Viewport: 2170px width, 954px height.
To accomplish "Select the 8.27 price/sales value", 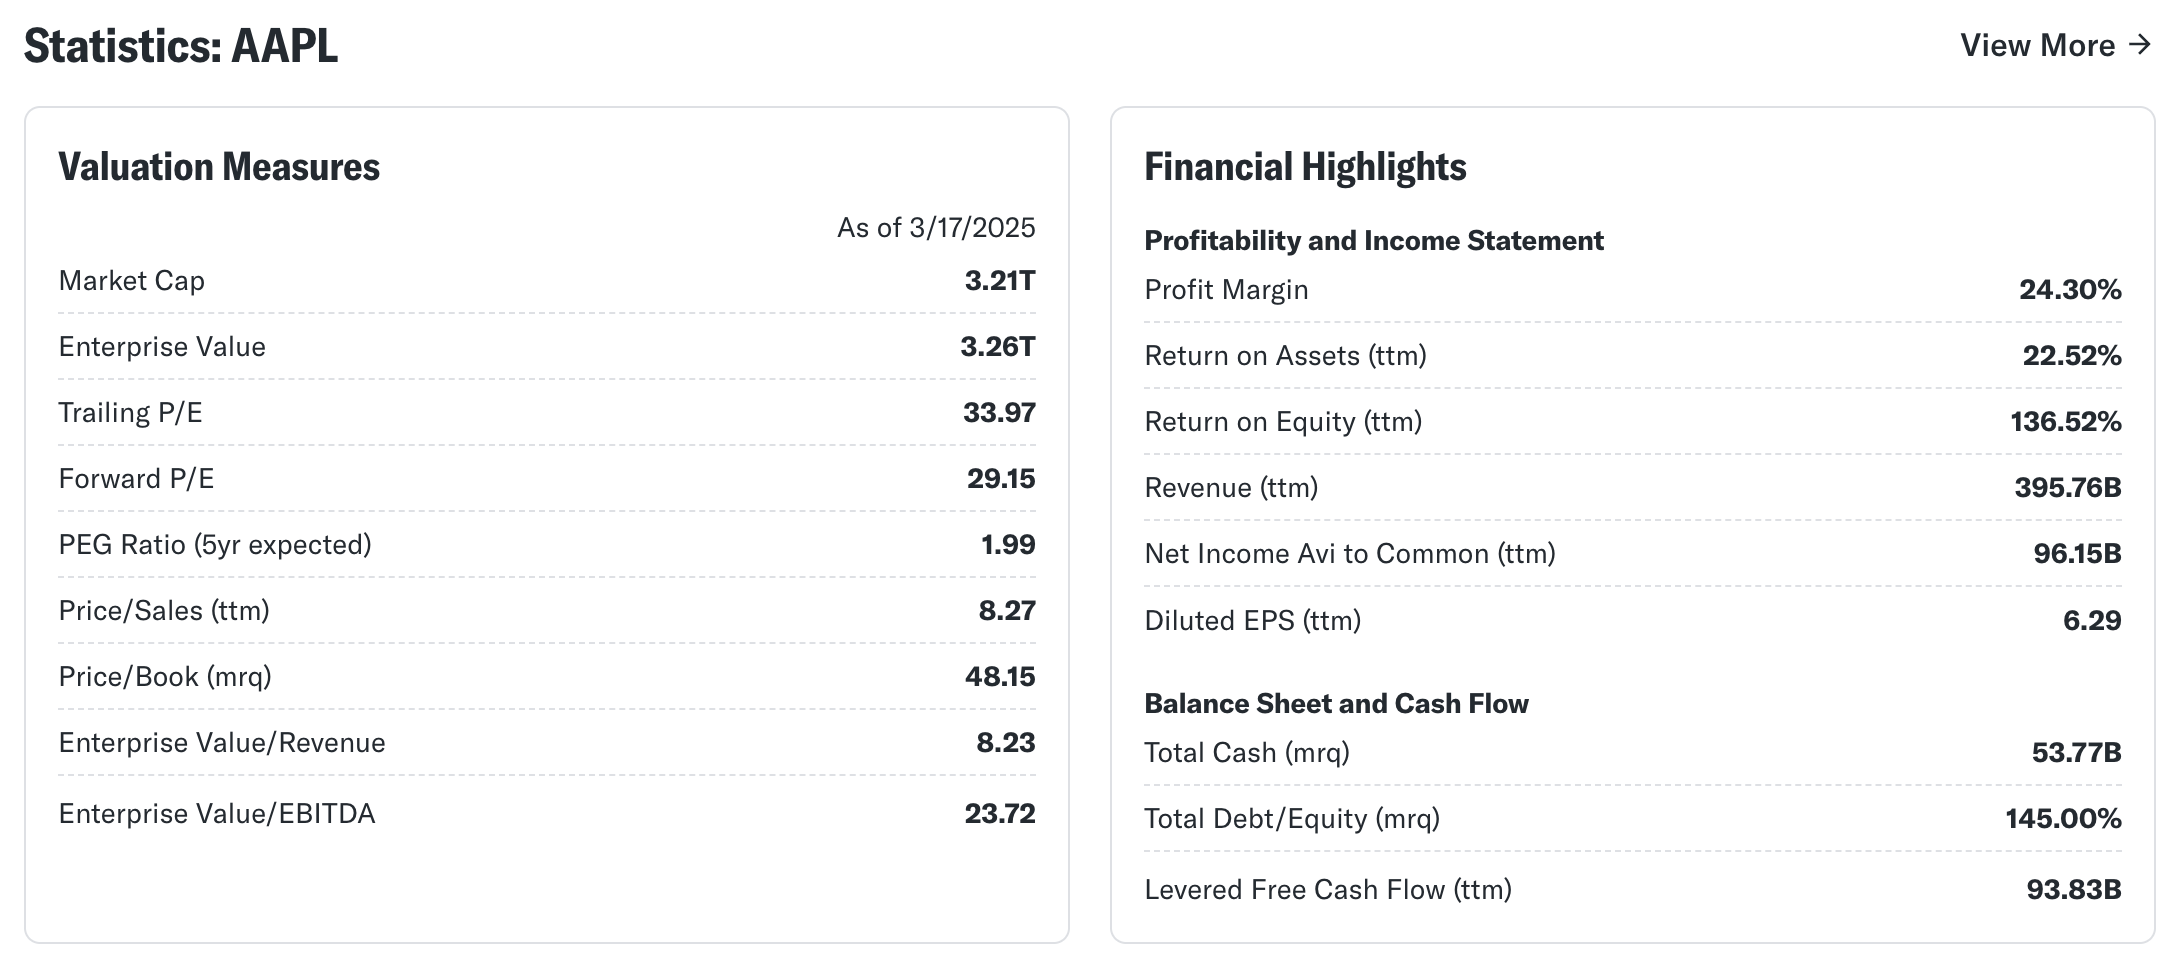I will (1007, 611).
